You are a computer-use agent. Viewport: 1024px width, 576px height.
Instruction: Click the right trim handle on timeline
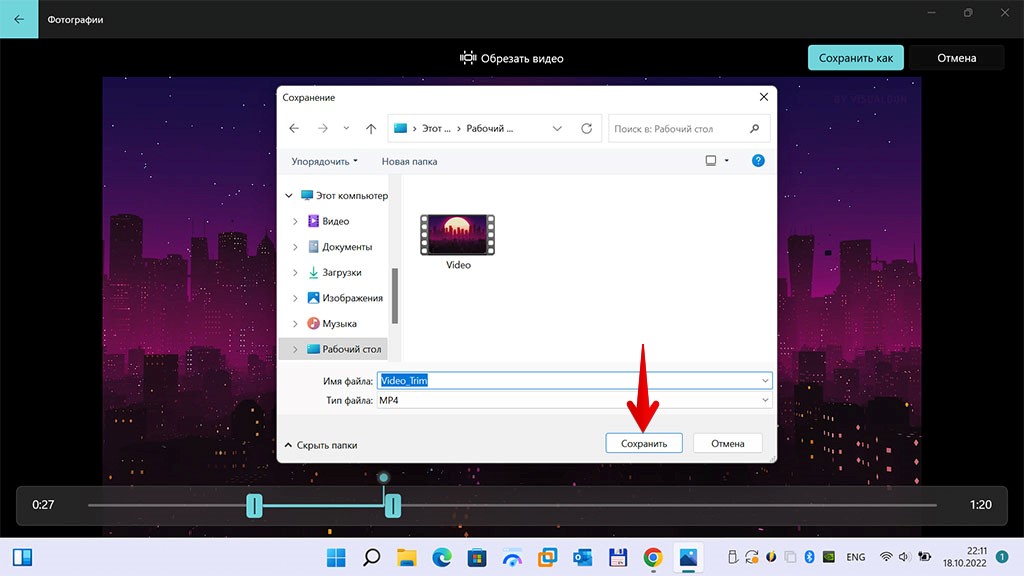coord(393,506)
